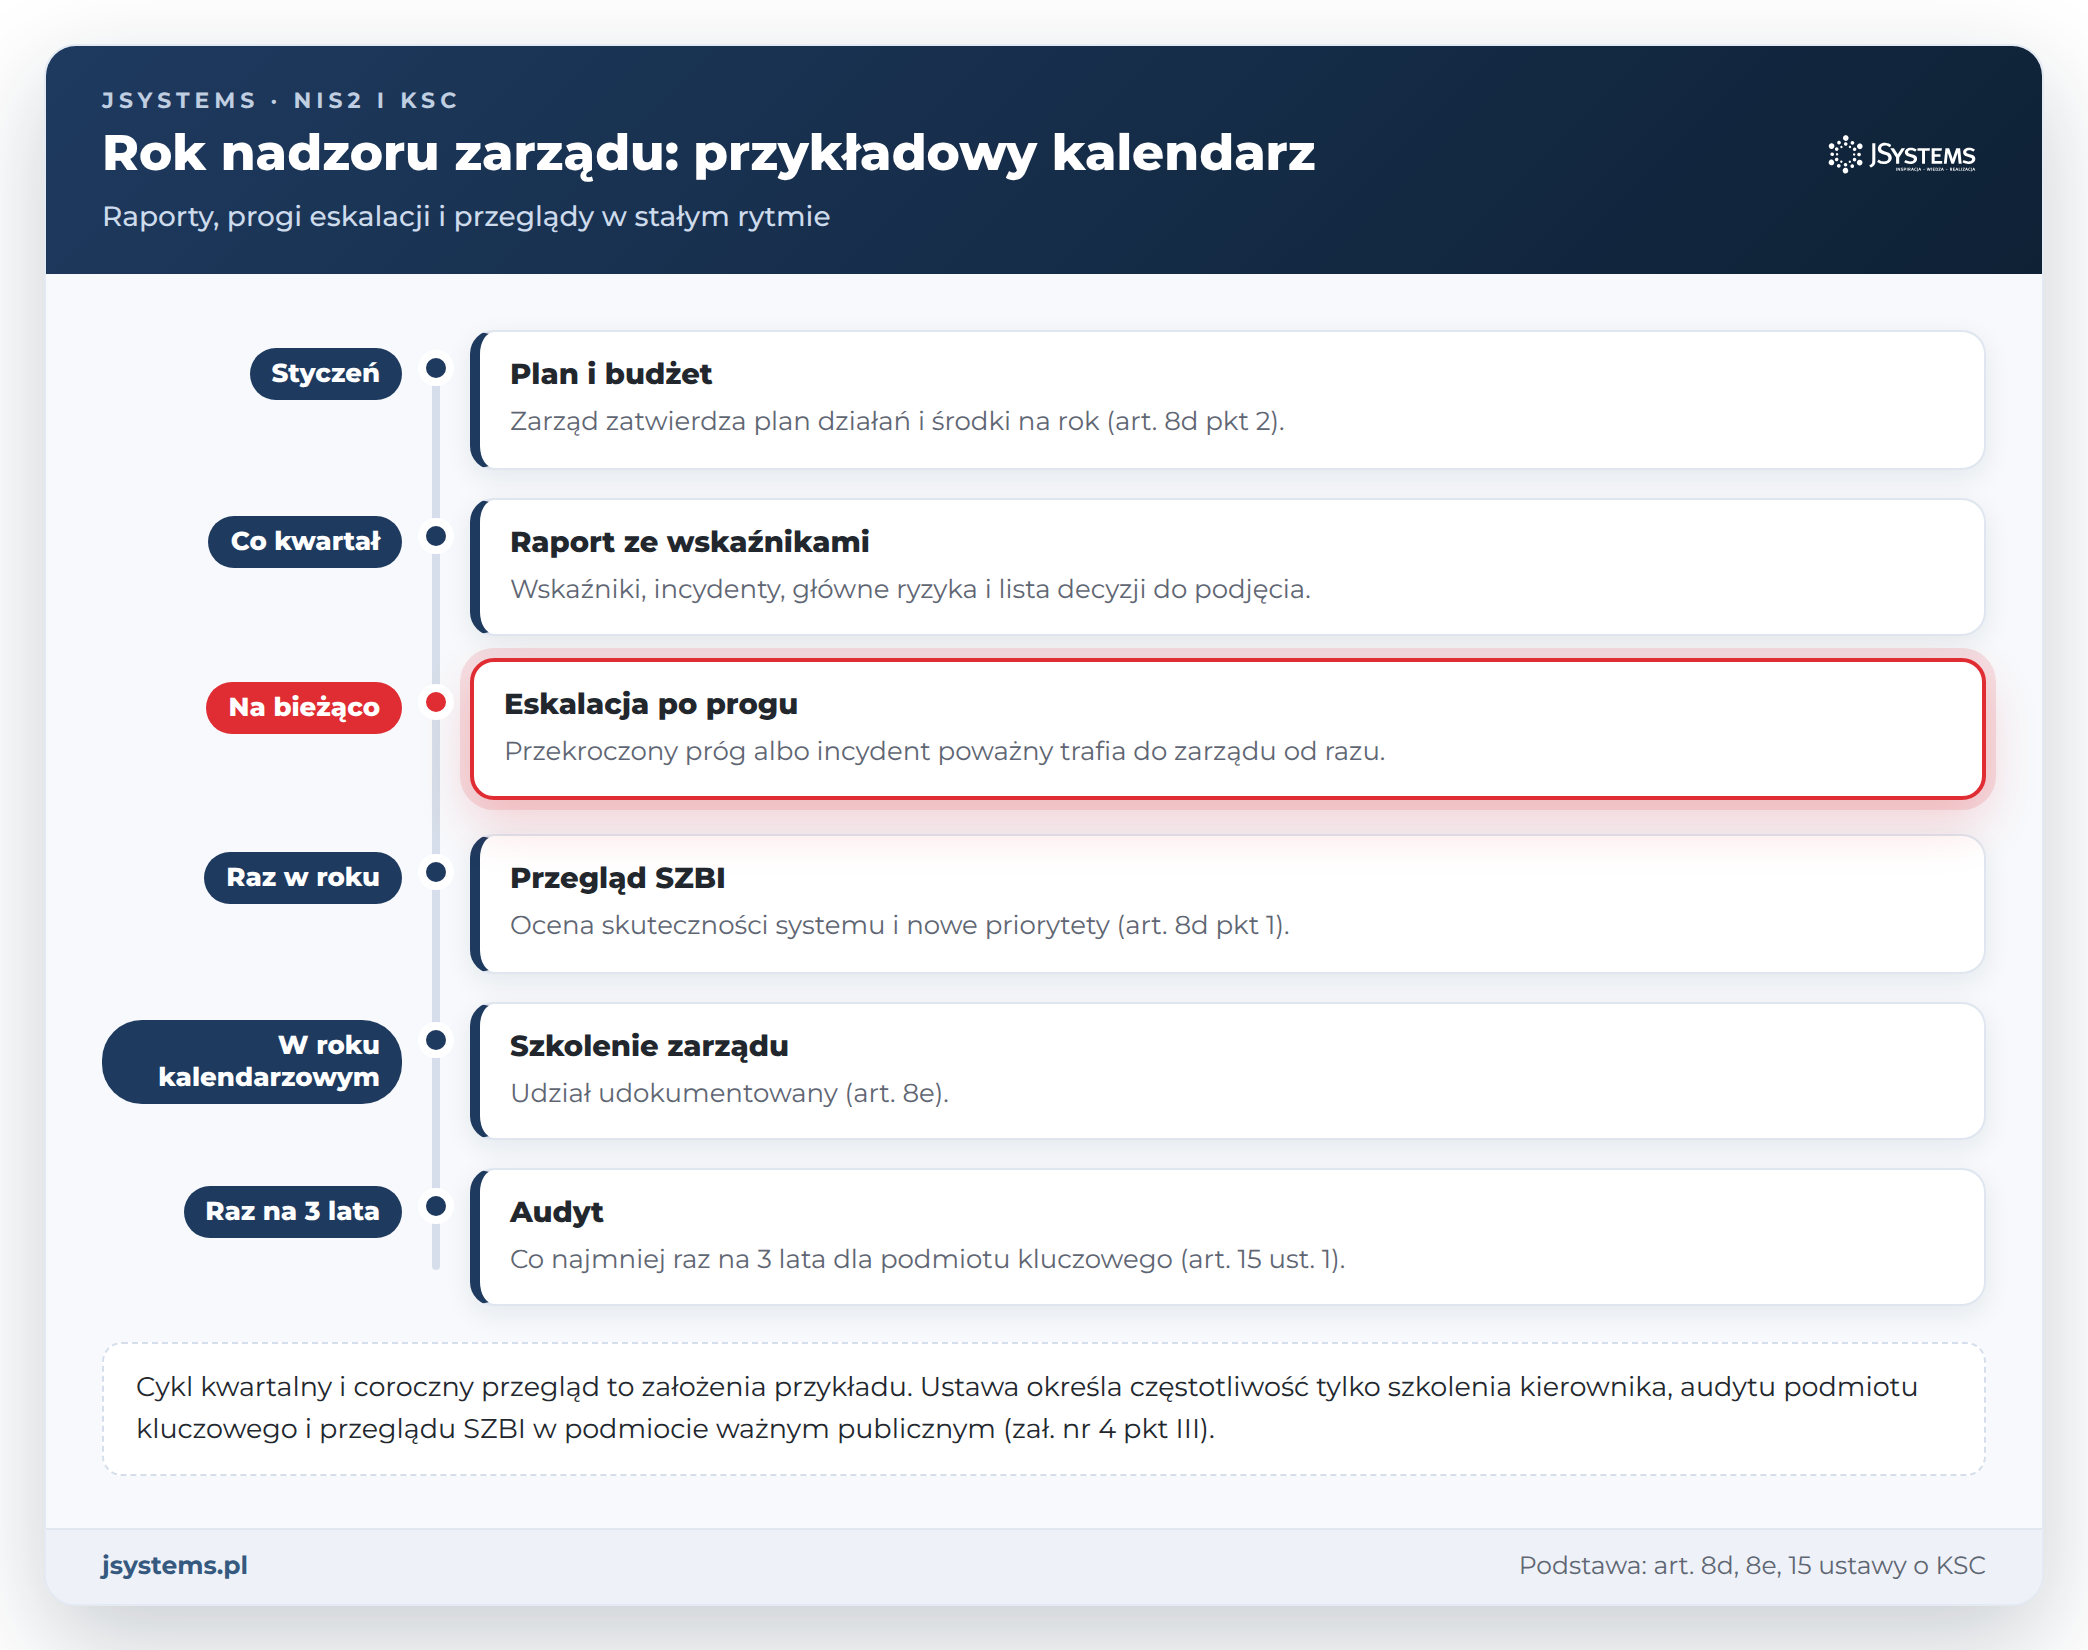Select the Styczeń timeline label
2088x1650 pixels.
325,373
